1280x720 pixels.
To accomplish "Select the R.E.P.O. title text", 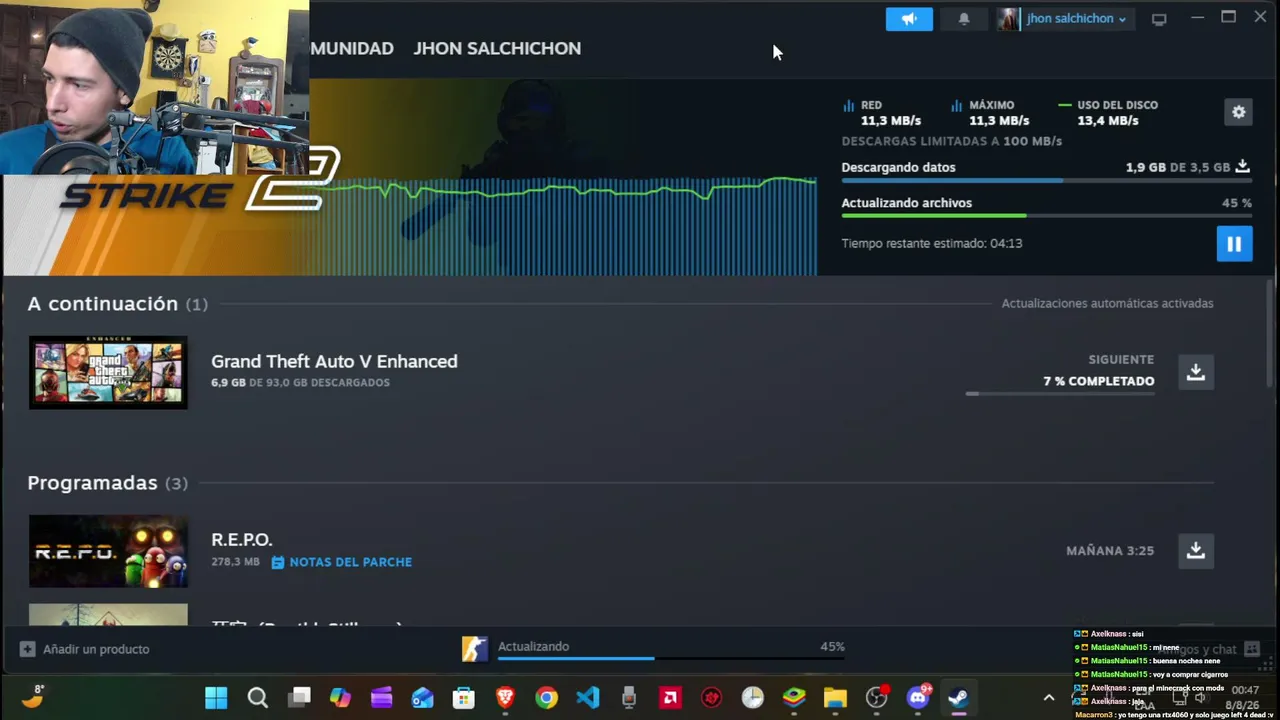I will tap(242, 540).
